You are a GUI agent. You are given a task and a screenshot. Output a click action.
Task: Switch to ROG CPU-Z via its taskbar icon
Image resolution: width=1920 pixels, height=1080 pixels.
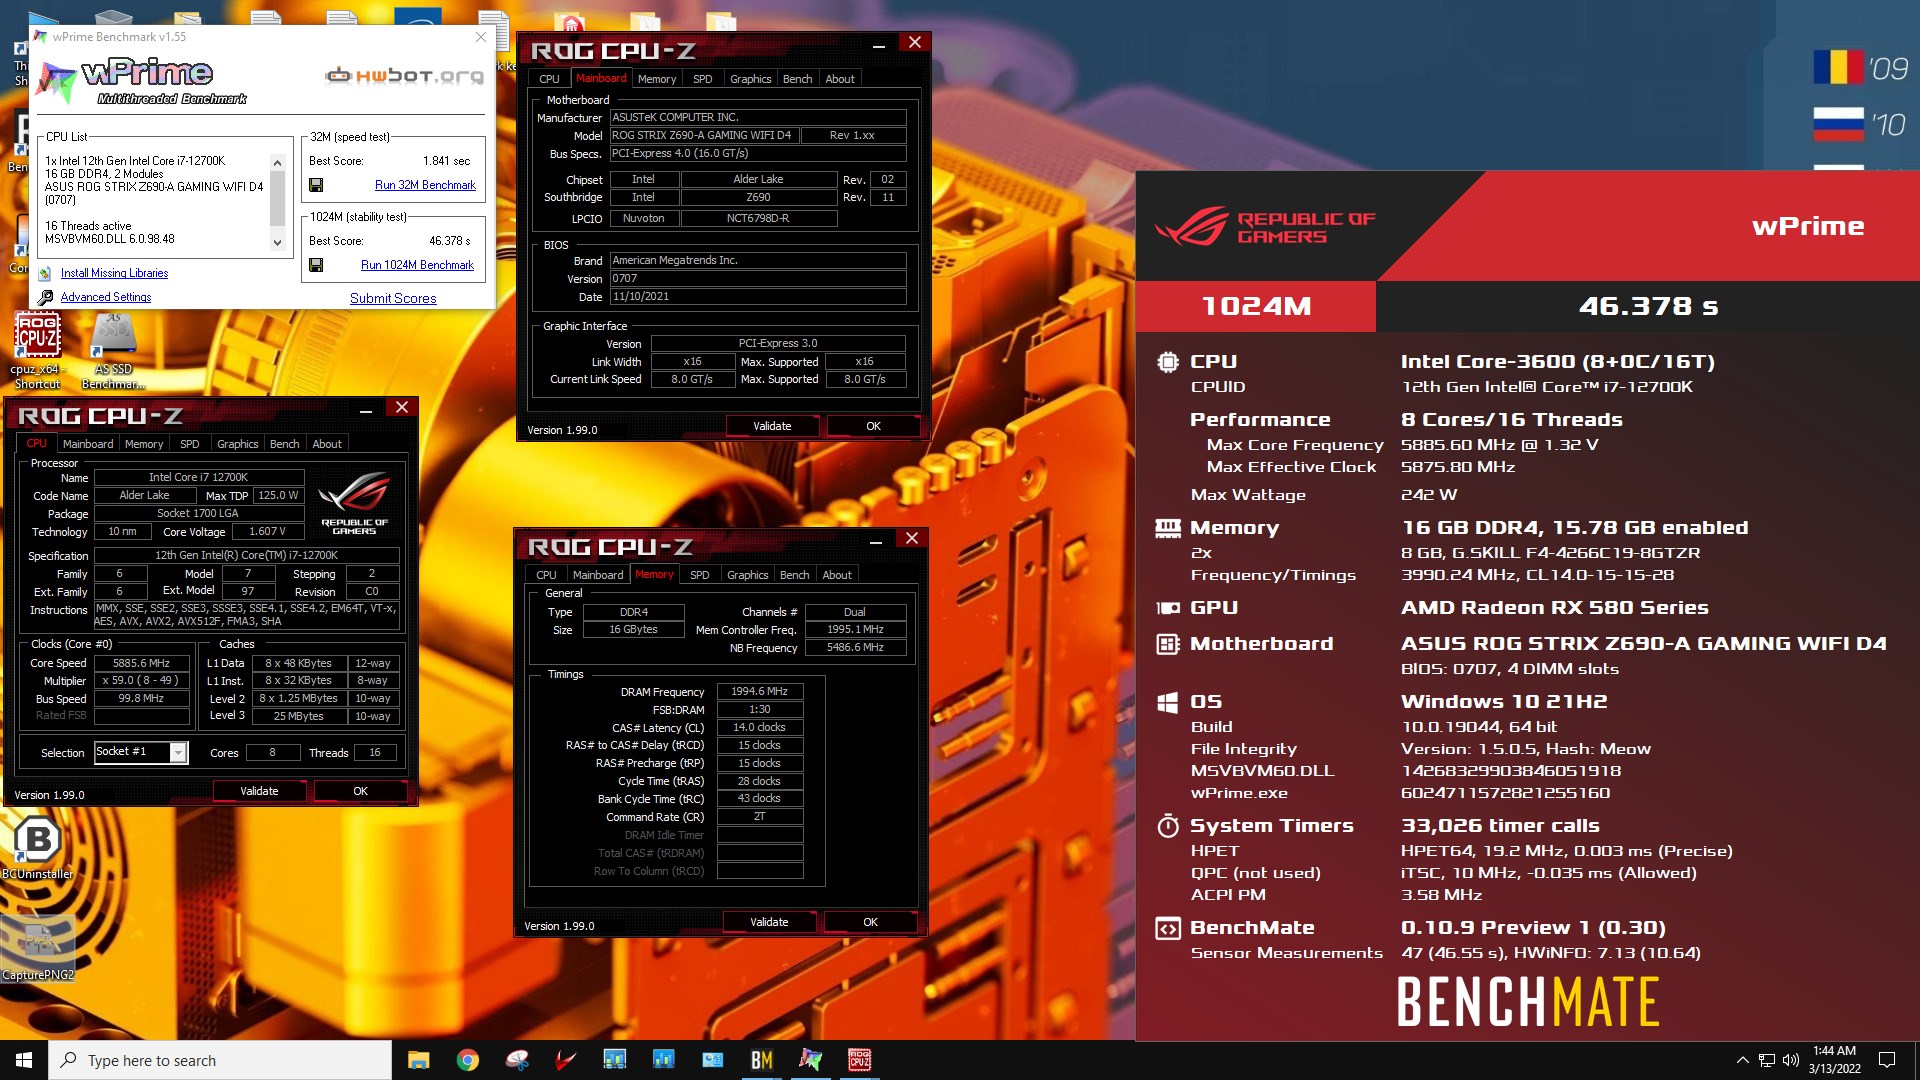tap(859, 1060)
